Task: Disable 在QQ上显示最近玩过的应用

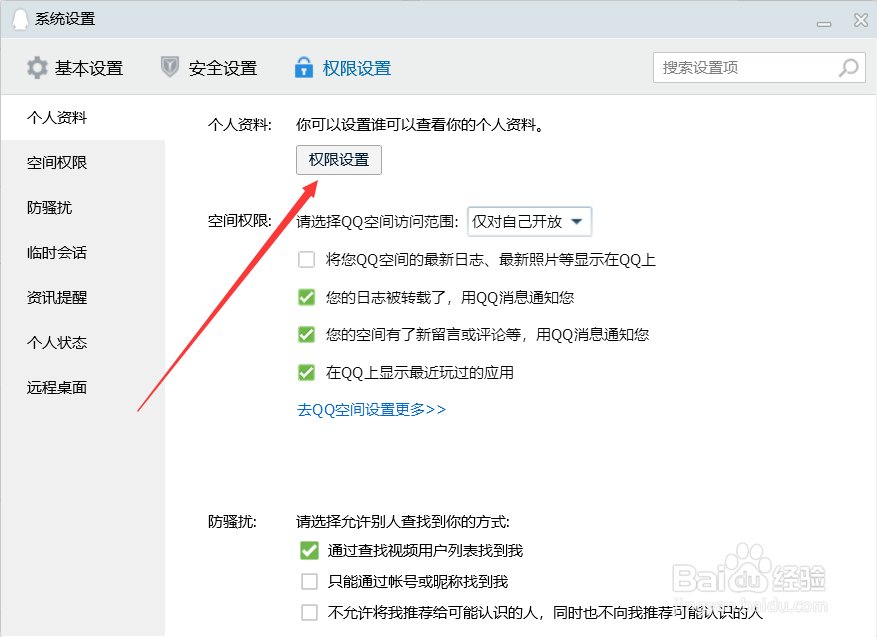Action: tap(306, 371)
